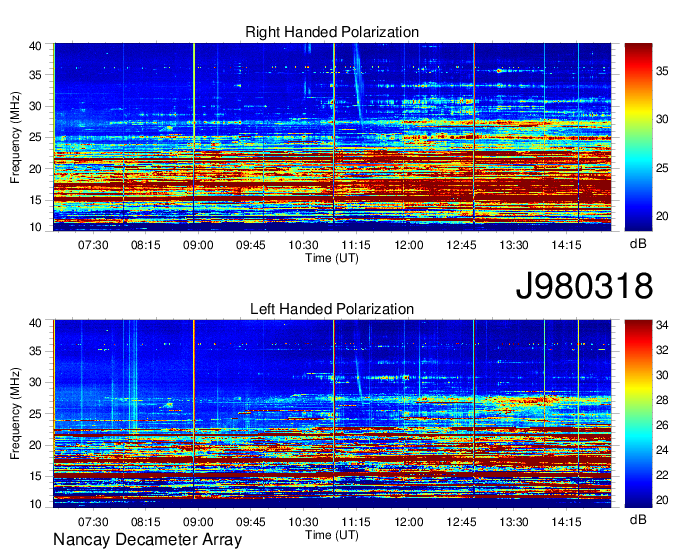Screen dimensions: 680x552
Task: Click the 25 value on Right Handed color bar
Action: [x=662, y=168]
